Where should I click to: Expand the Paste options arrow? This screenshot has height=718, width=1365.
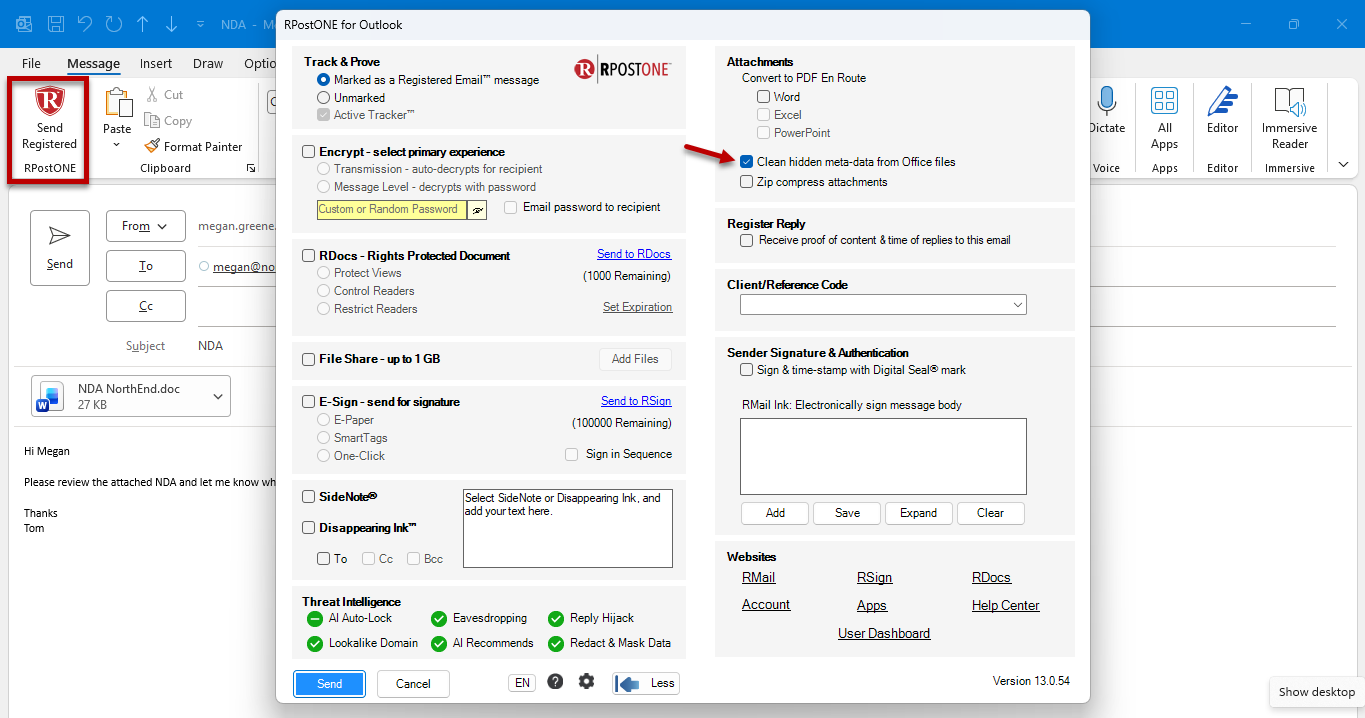pyautogui.click(x=117, y=146)
